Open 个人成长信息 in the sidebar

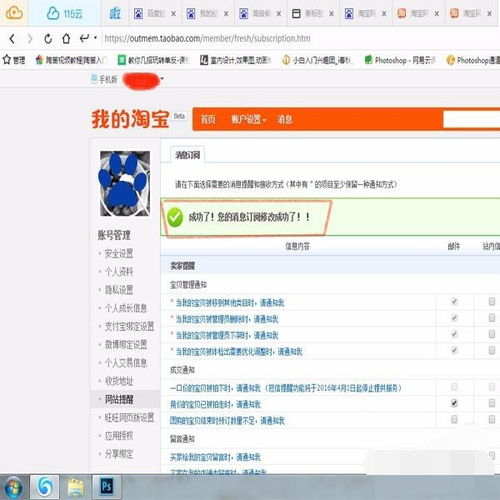126,308
